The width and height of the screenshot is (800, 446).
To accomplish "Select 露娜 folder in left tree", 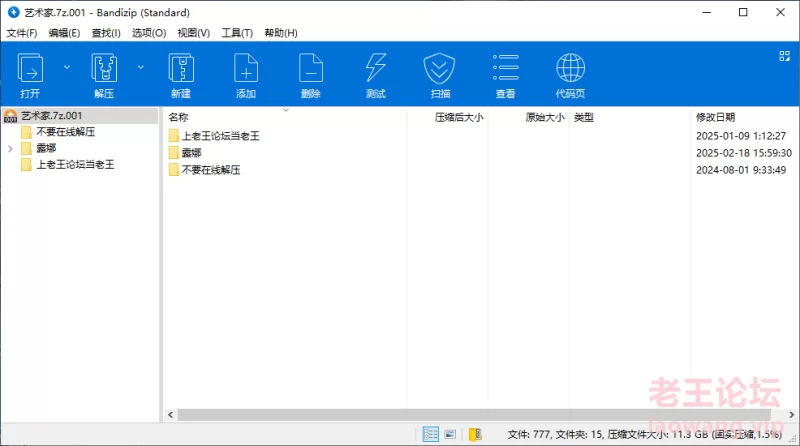I will coord(46,148).
